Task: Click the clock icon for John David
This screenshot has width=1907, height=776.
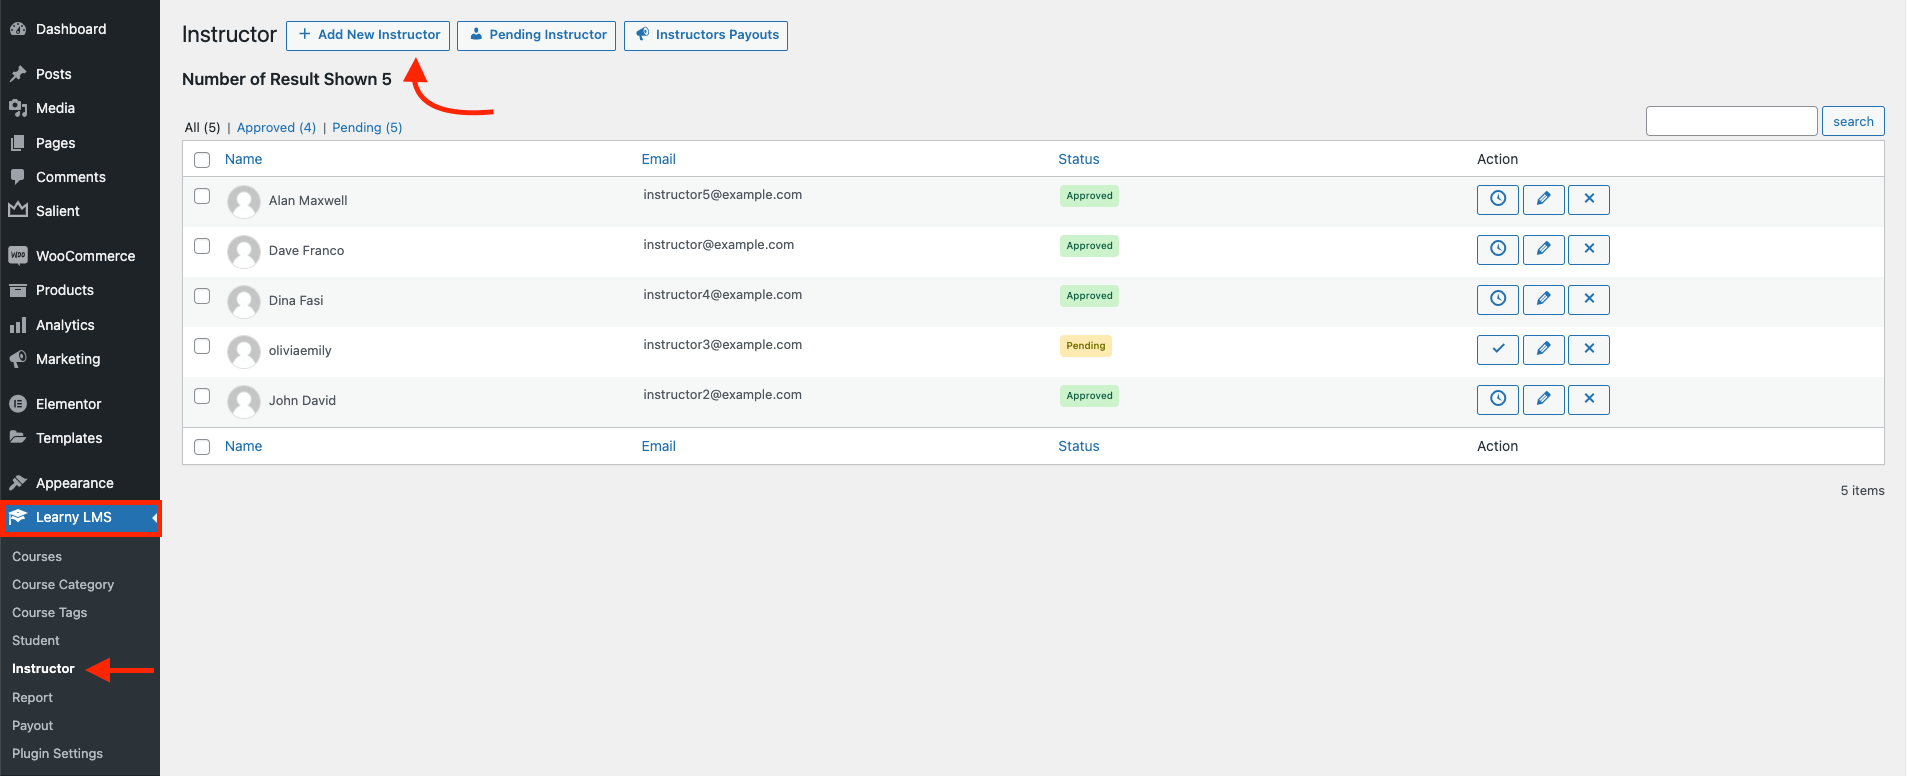Action: (x=1497, y=399)
